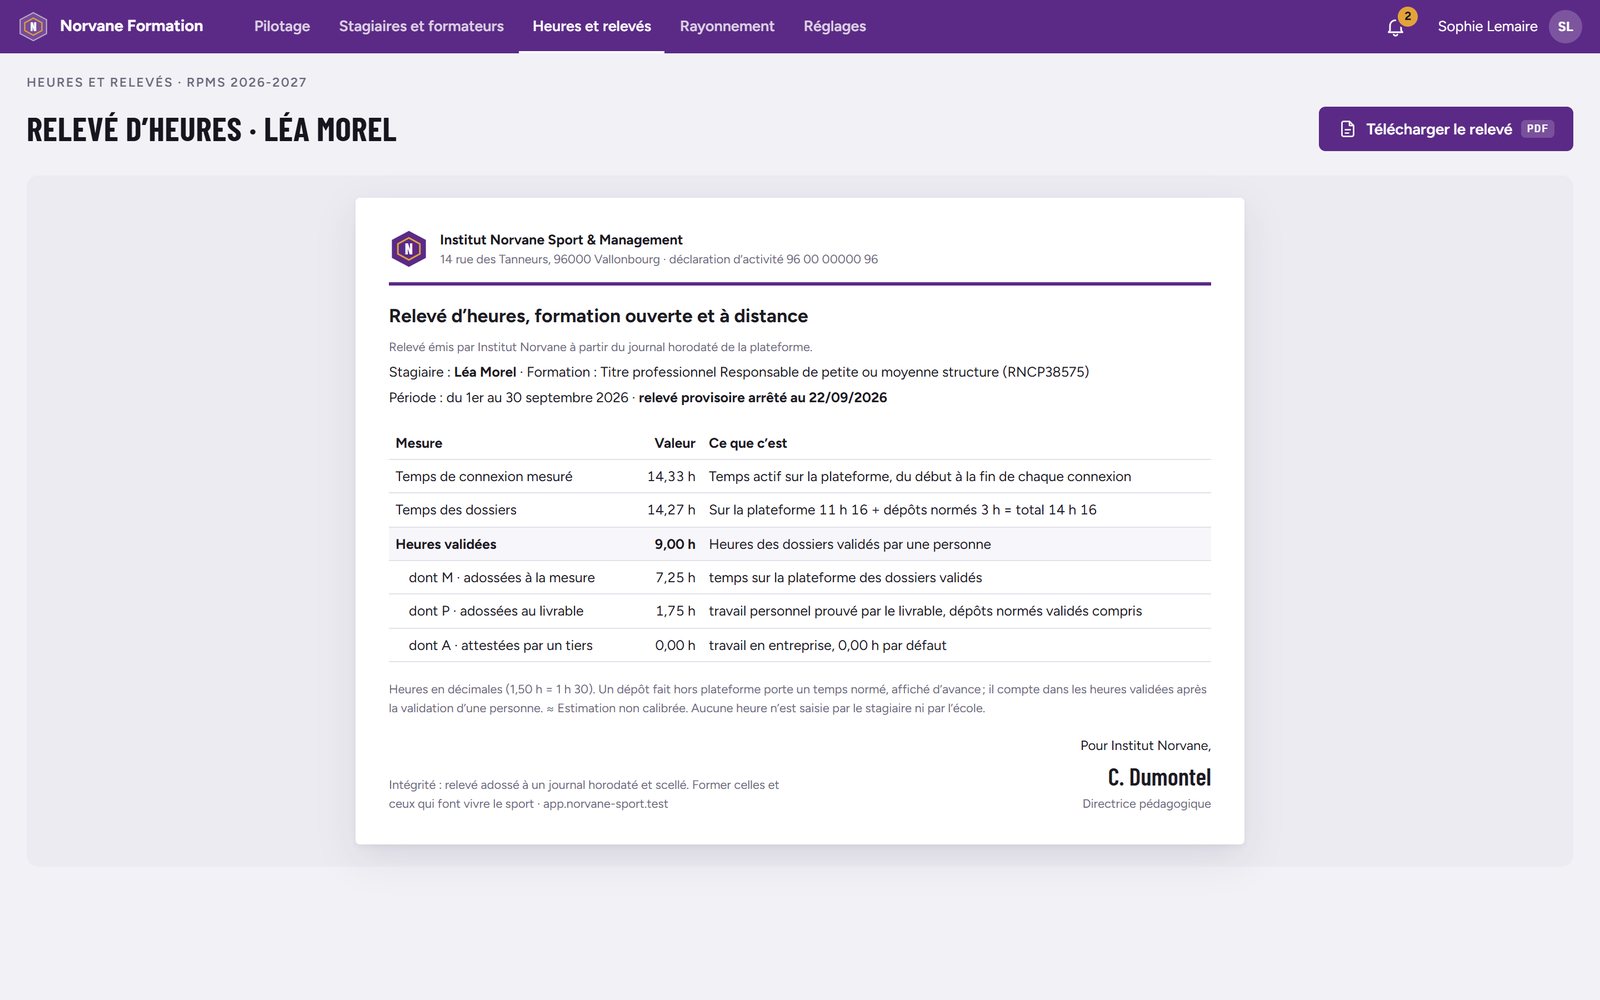
Task: Click the Norvane Formation hexagon logo
Action: point(33,26)
